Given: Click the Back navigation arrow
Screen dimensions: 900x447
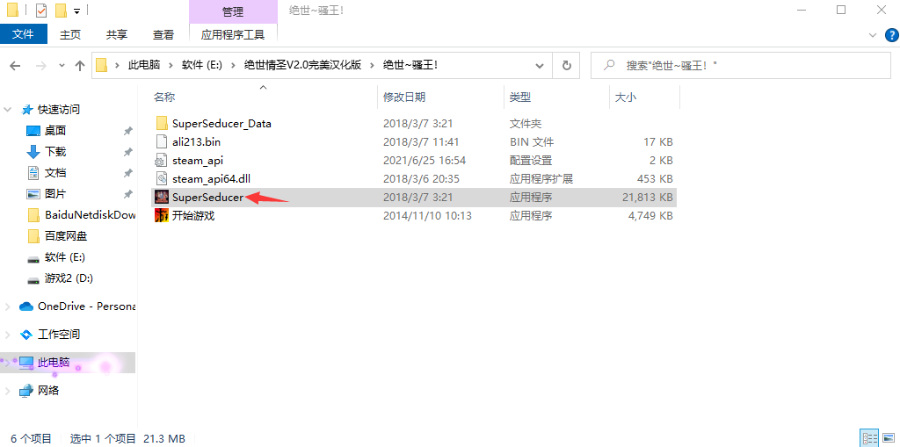Looking at the screenshot, I should coord(15,65).
